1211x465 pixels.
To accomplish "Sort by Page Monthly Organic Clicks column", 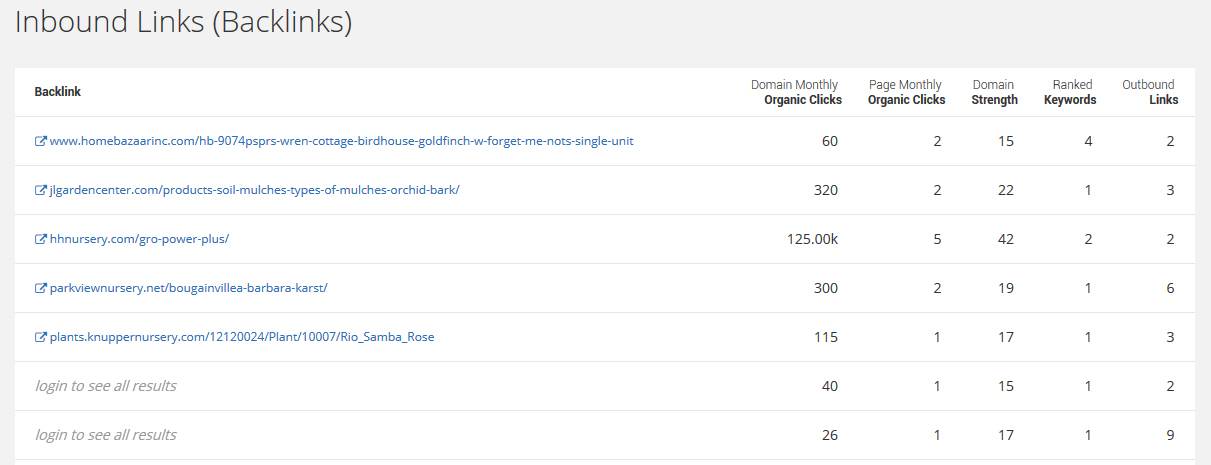I will (906, 92).
